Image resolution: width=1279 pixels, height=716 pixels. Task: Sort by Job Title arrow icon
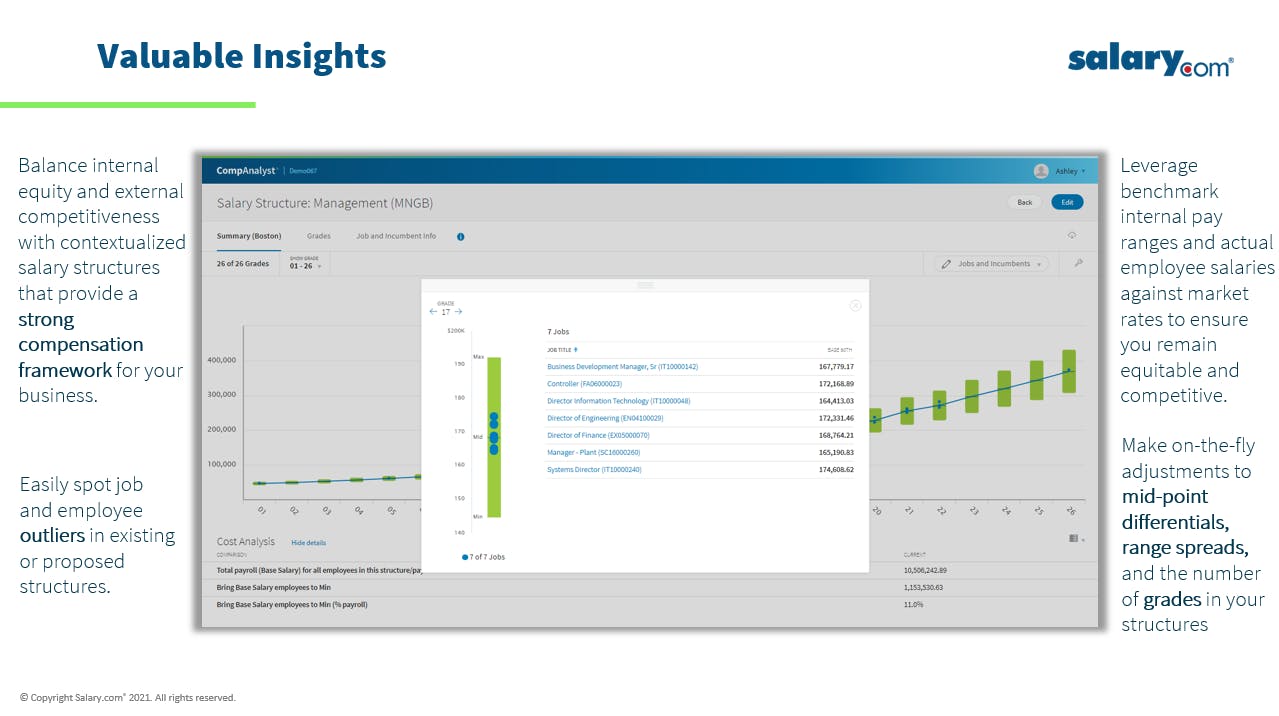(x=575, y=350)
